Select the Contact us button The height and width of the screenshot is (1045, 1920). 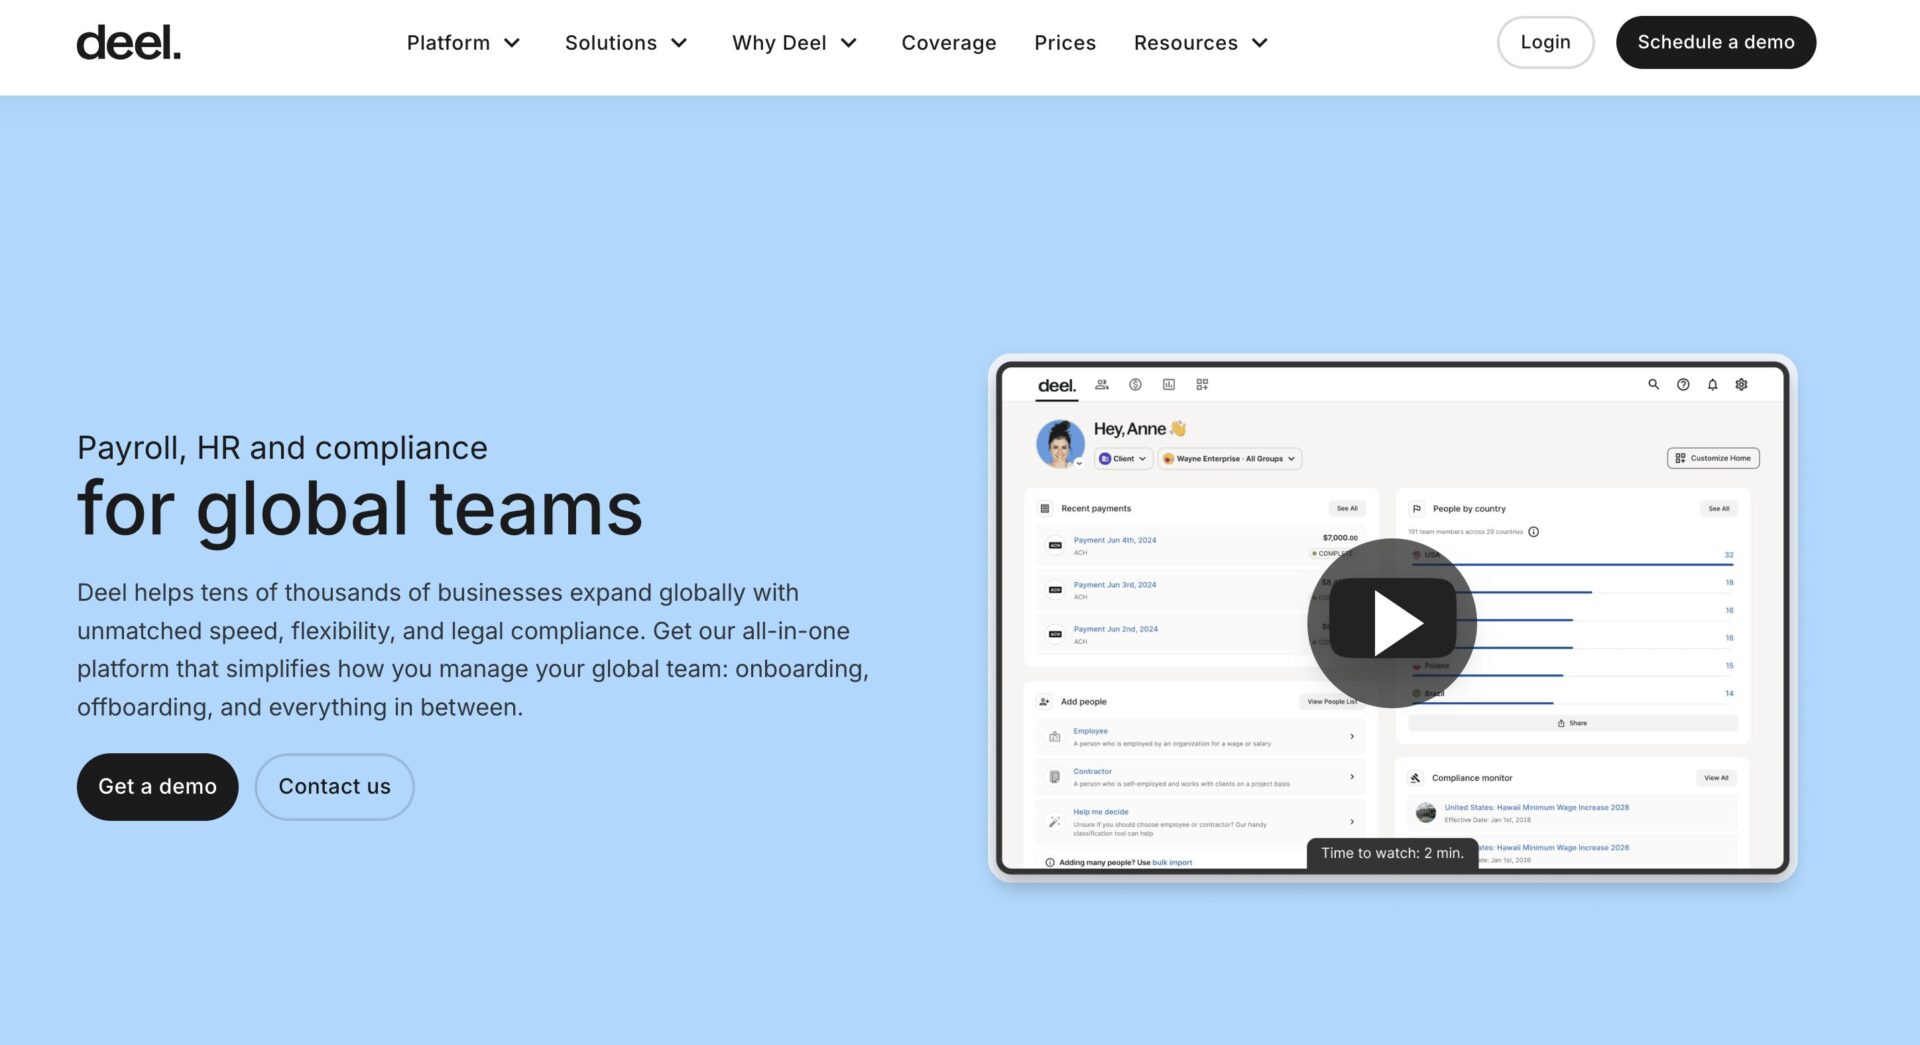tap(334, 786)
